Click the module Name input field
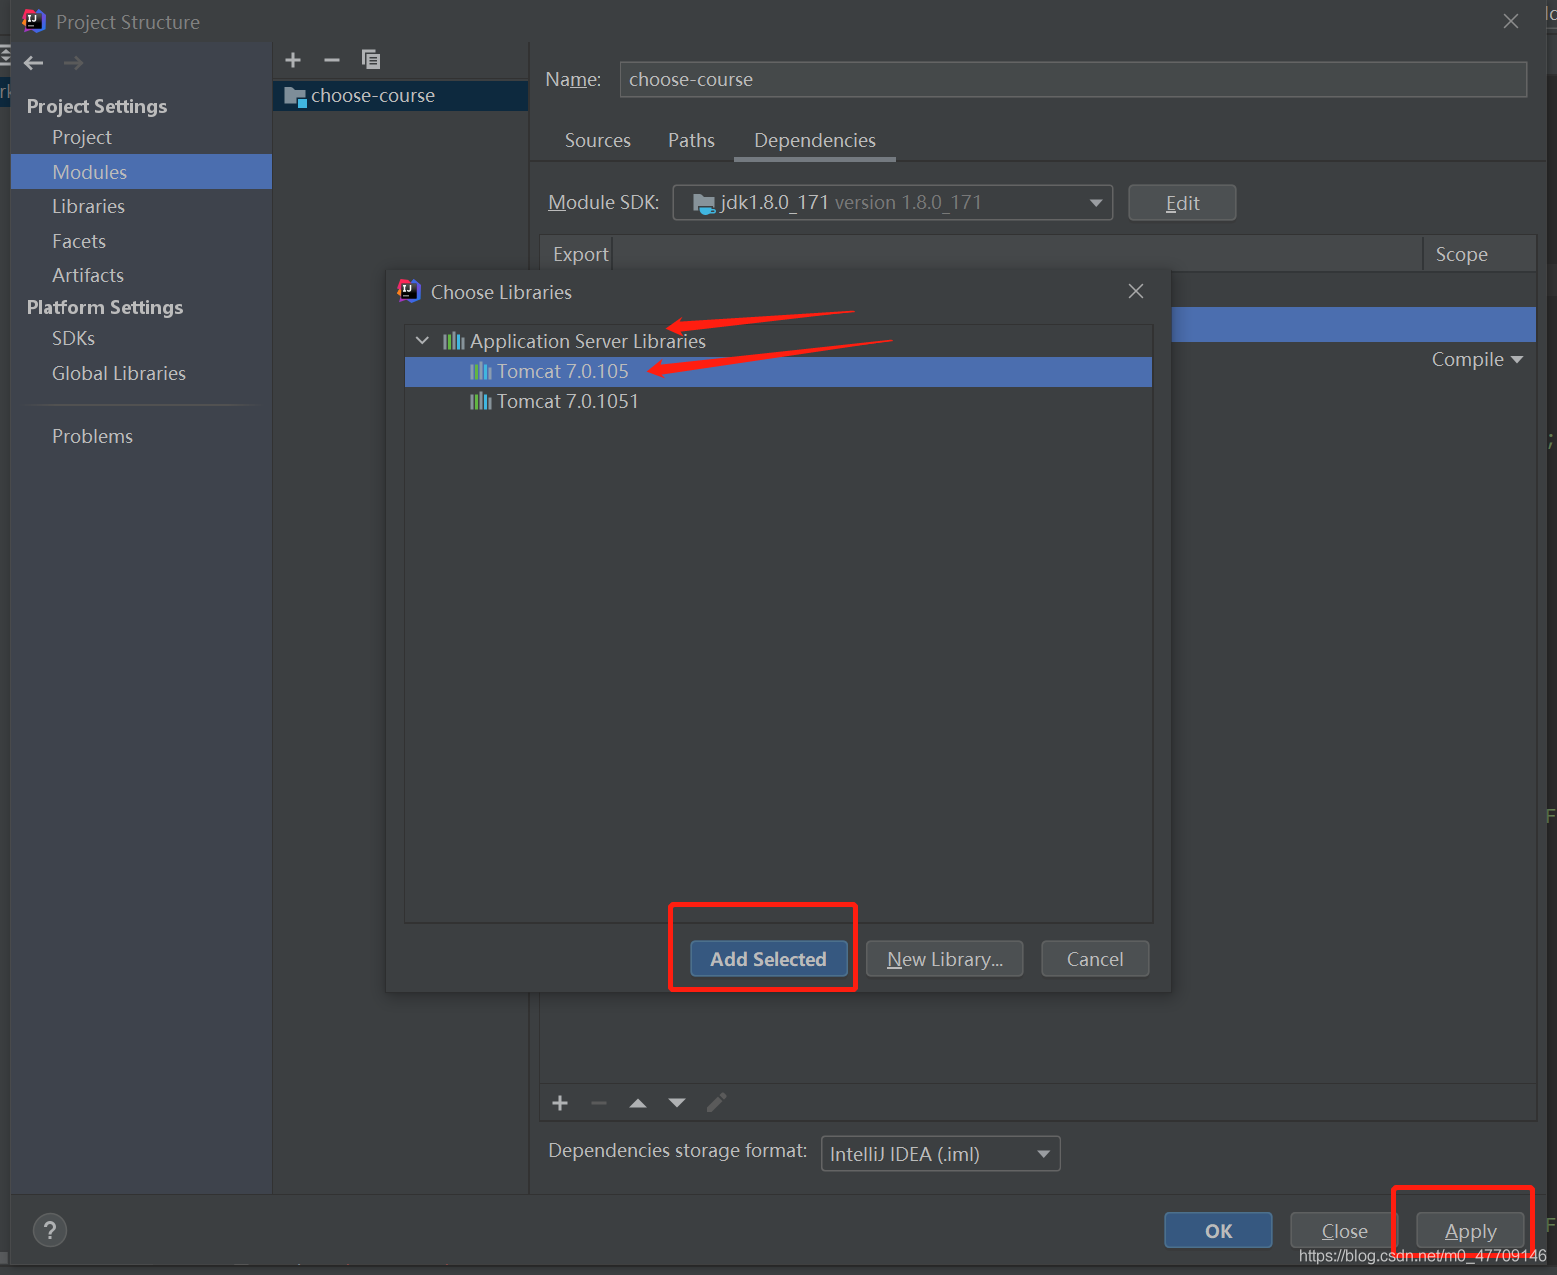The image size is (1557, 1275). tap(1072, 80)
